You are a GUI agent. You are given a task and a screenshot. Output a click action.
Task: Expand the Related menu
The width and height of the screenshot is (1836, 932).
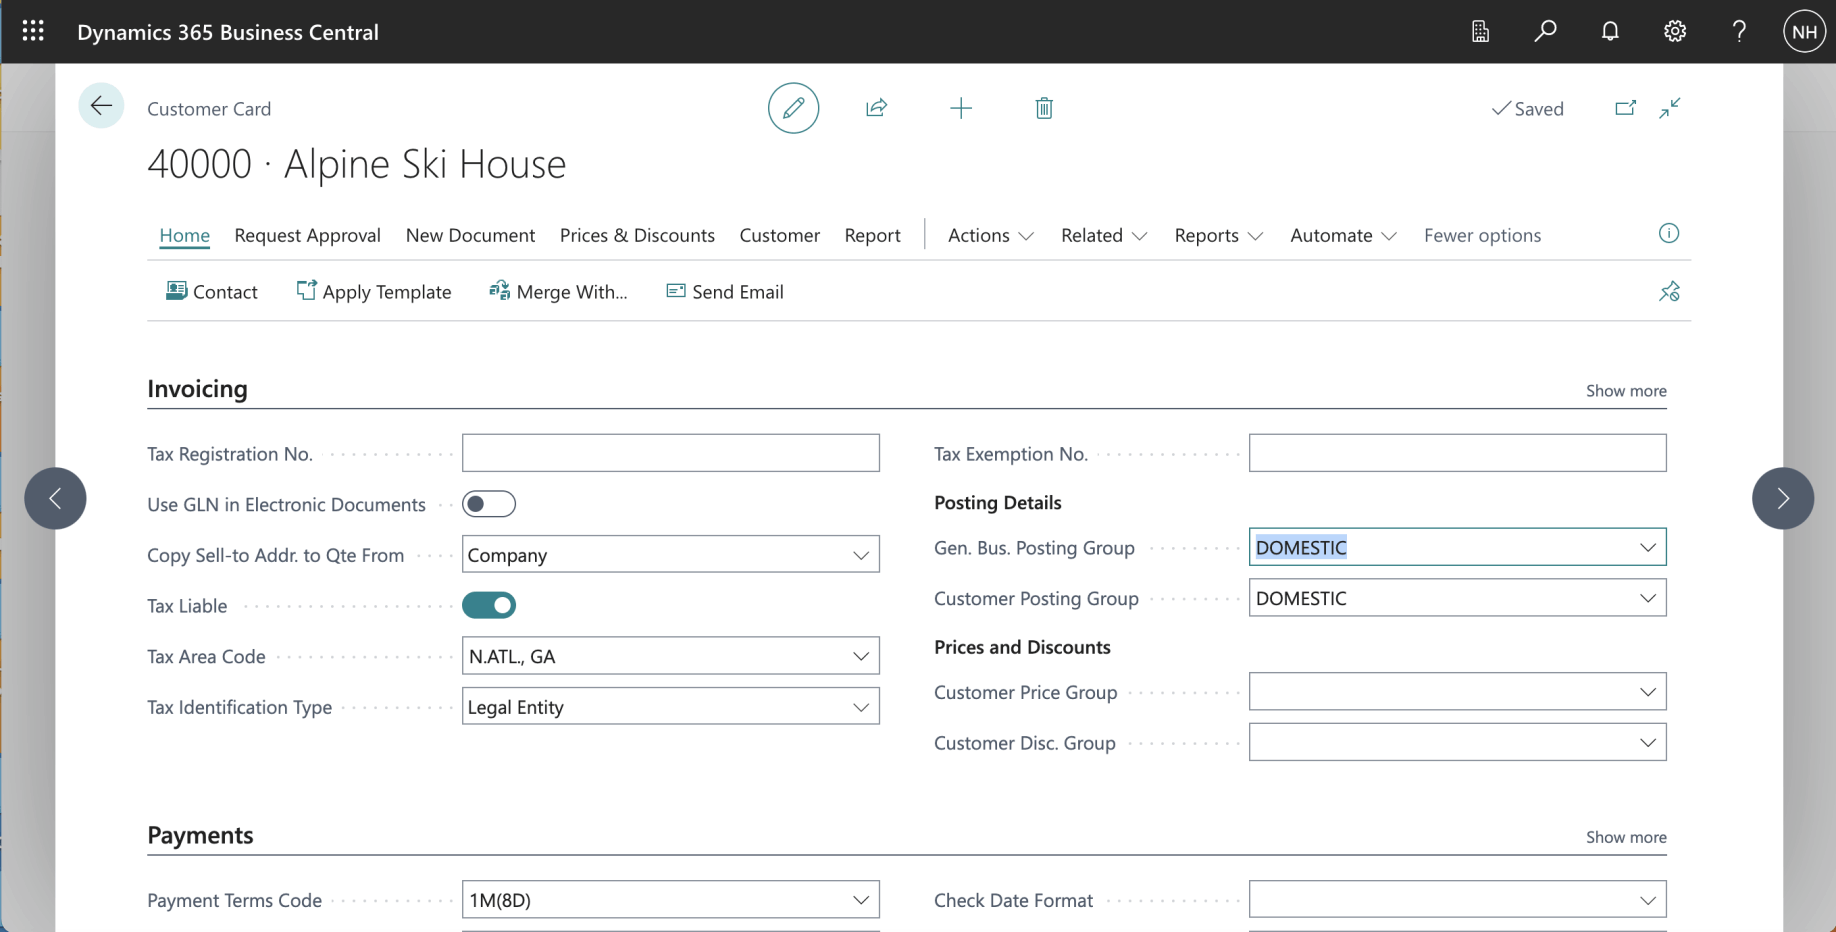pos(1103,235)
